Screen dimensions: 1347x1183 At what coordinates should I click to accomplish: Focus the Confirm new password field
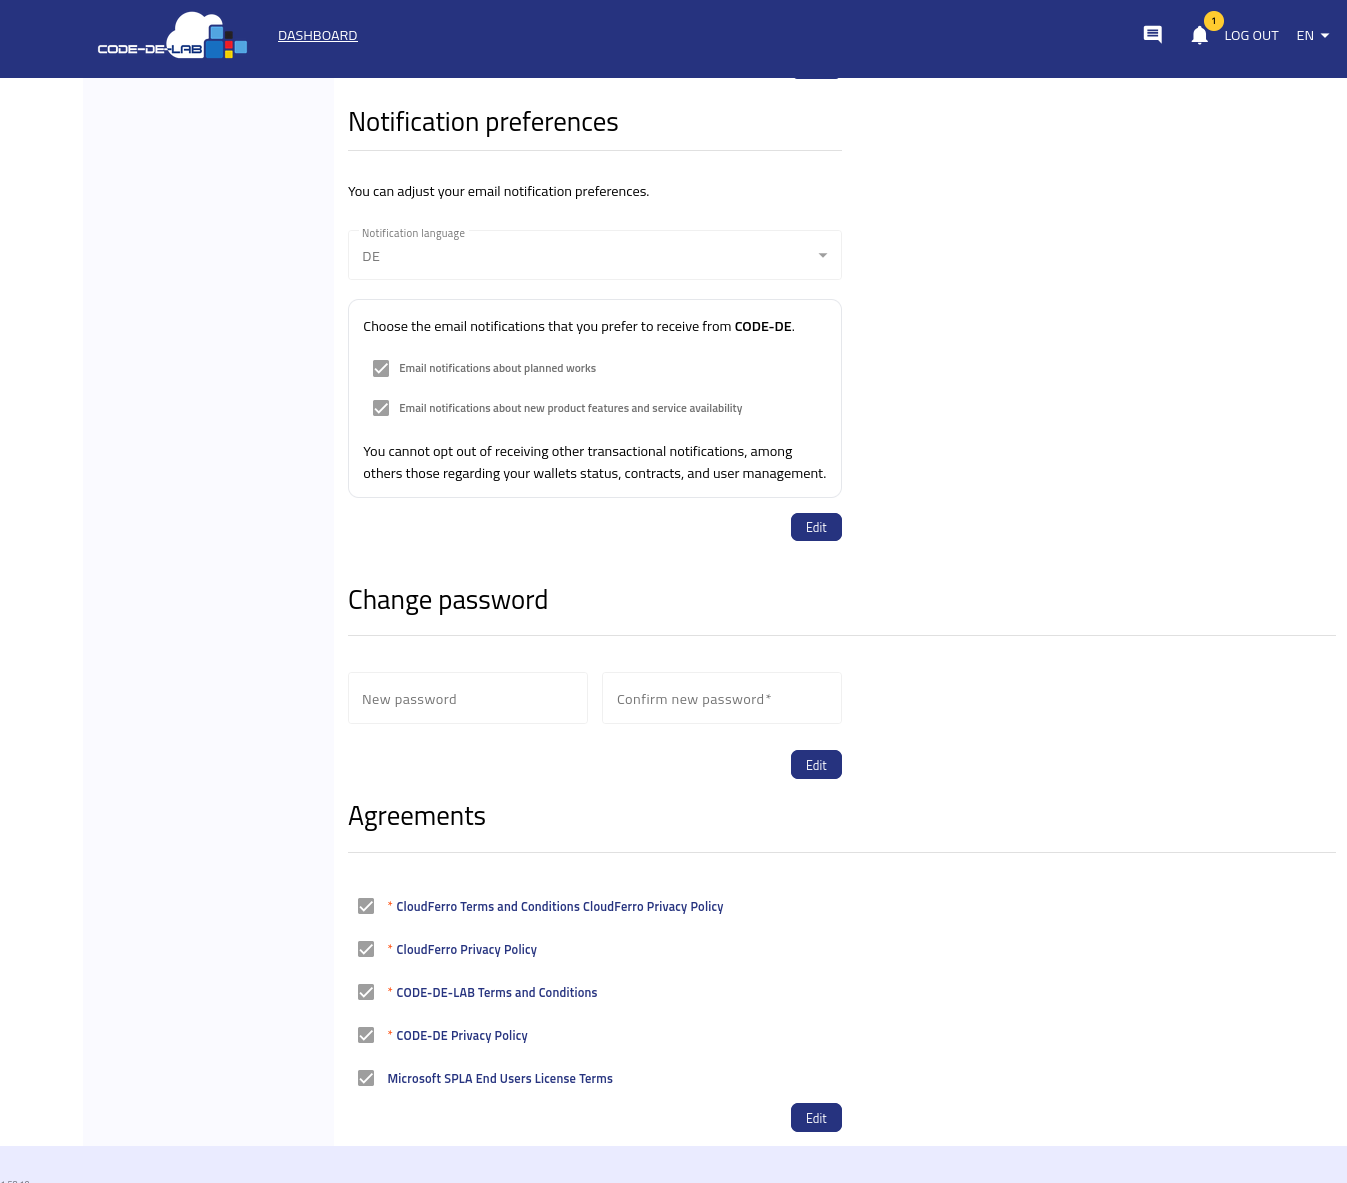[x=722, y=698]
